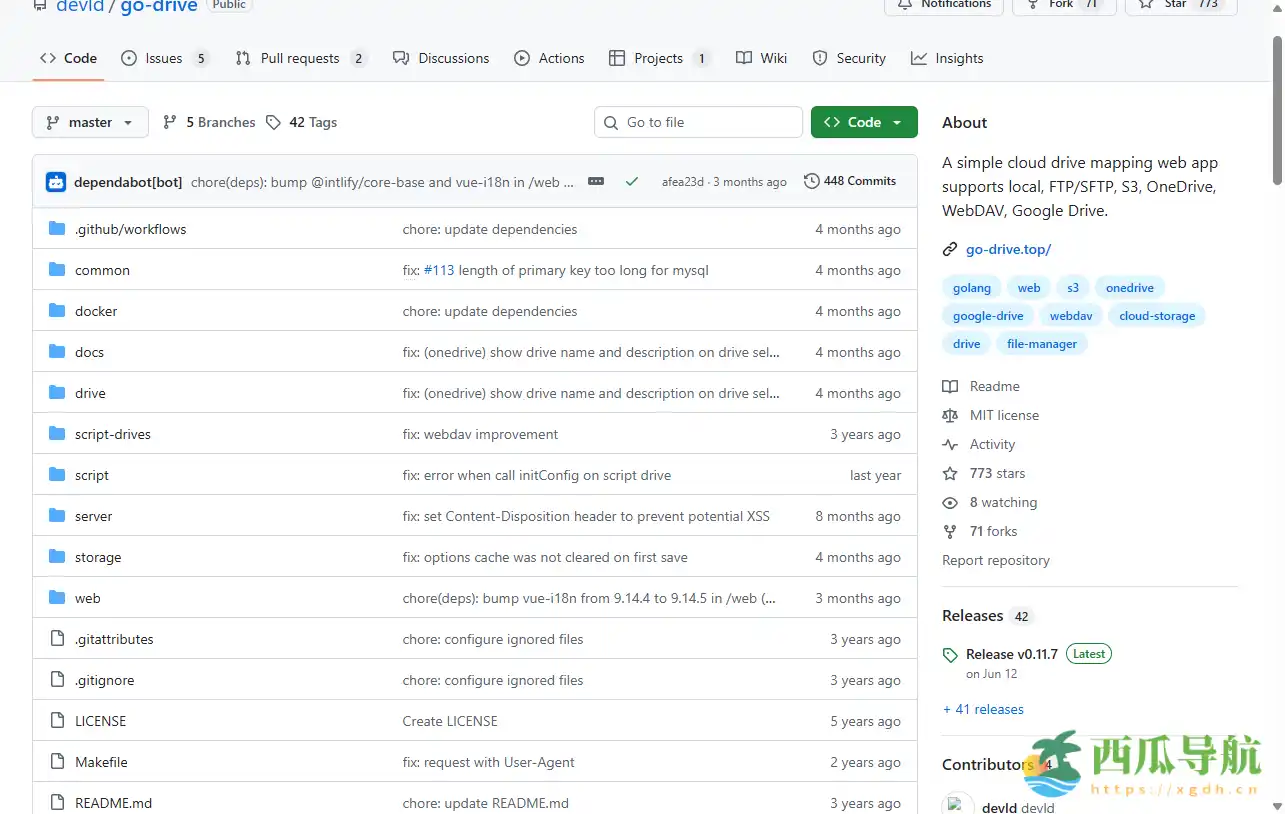Open Release v0.11.7 link
The width and height of the screenshot is (1285, 814).
click(1011, 654)
